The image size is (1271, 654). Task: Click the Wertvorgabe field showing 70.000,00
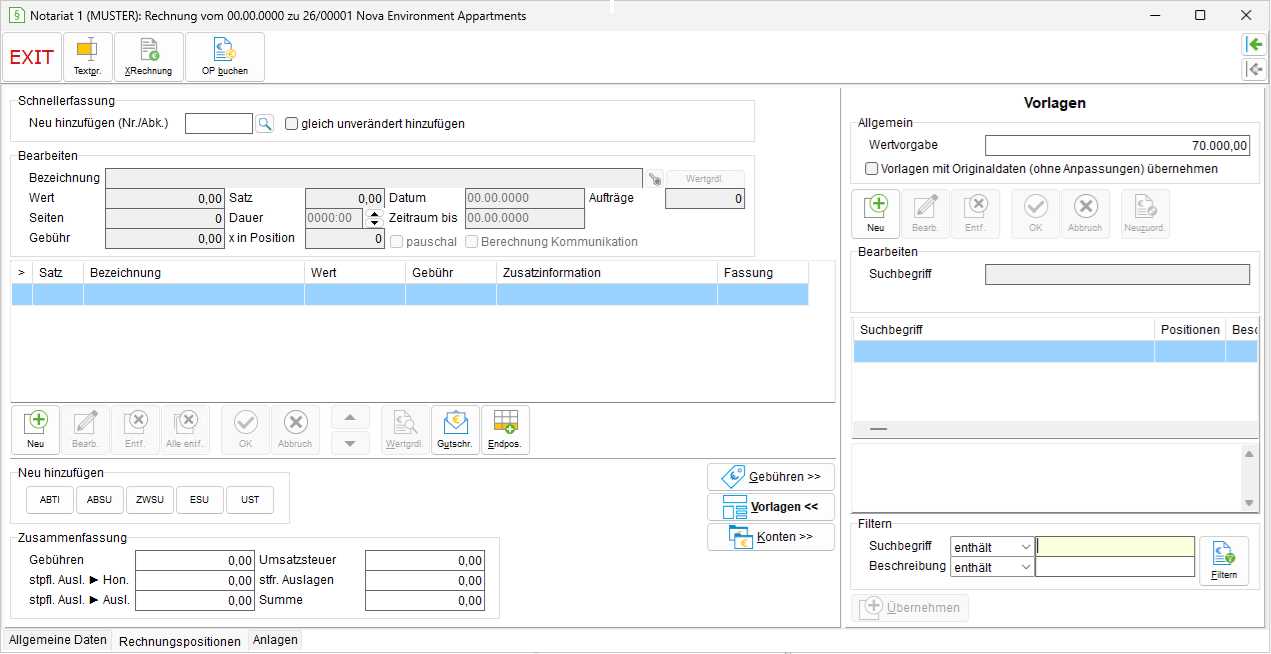click(x=1118, y=146)
